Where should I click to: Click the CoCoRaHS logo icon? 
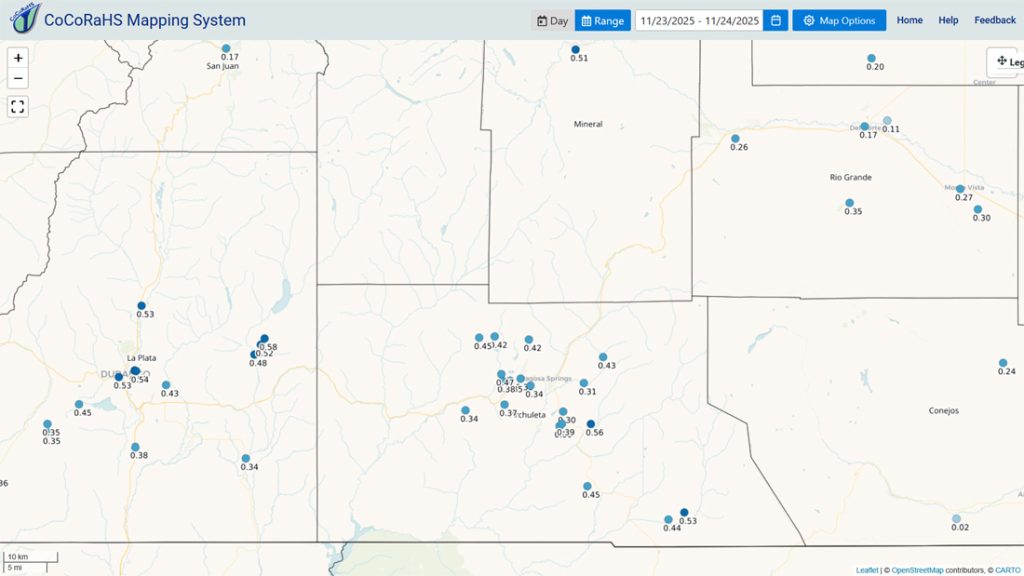[x=25, y=18]
